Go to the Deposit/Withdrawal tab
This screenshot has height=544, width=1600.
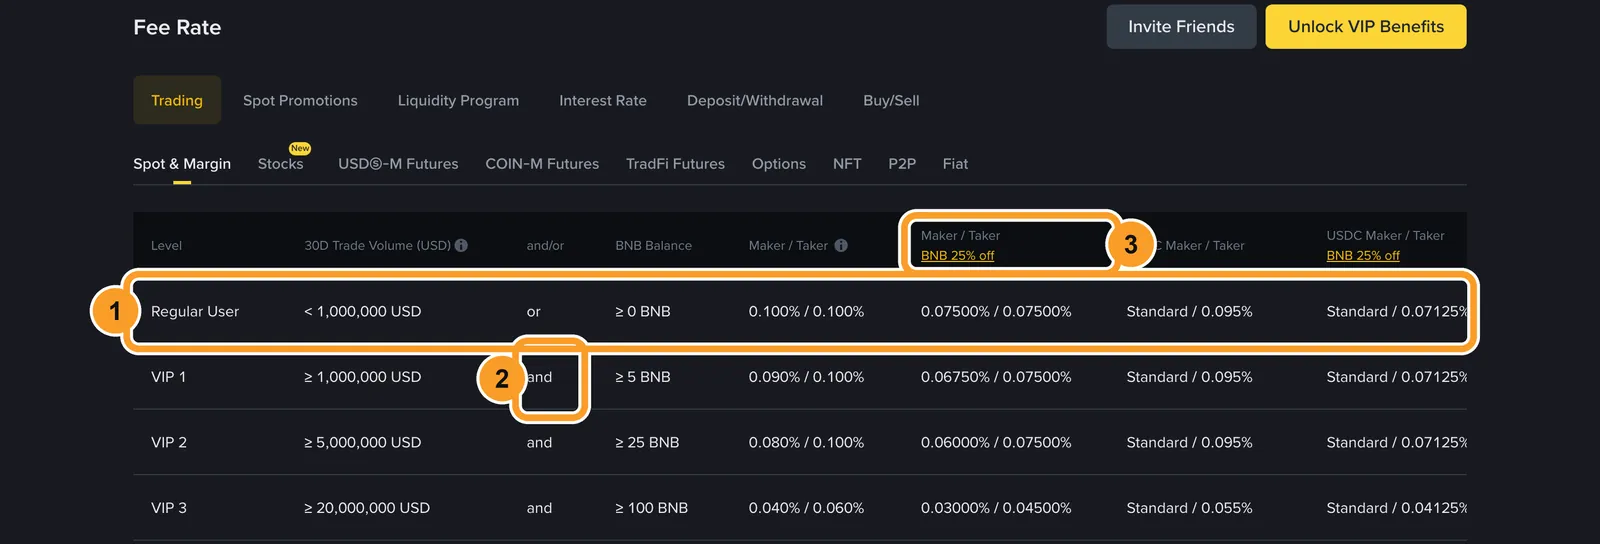tap(755, 100)
